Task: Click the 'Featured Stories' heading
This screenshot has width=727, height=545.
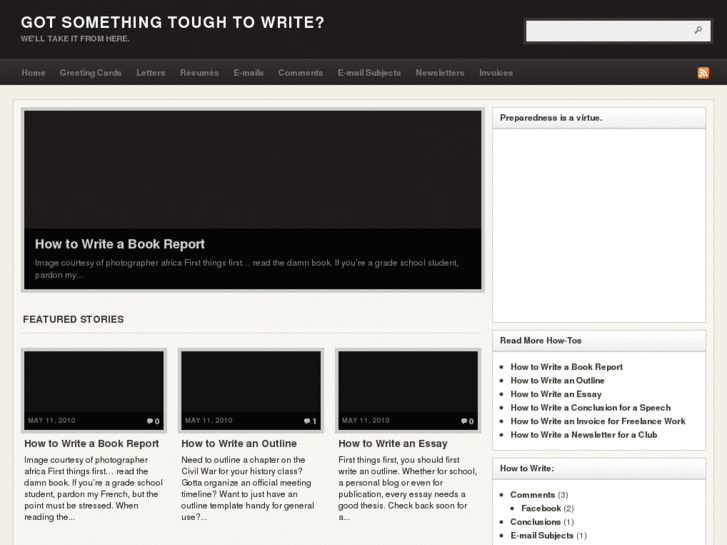Action: tap(73, 319)
